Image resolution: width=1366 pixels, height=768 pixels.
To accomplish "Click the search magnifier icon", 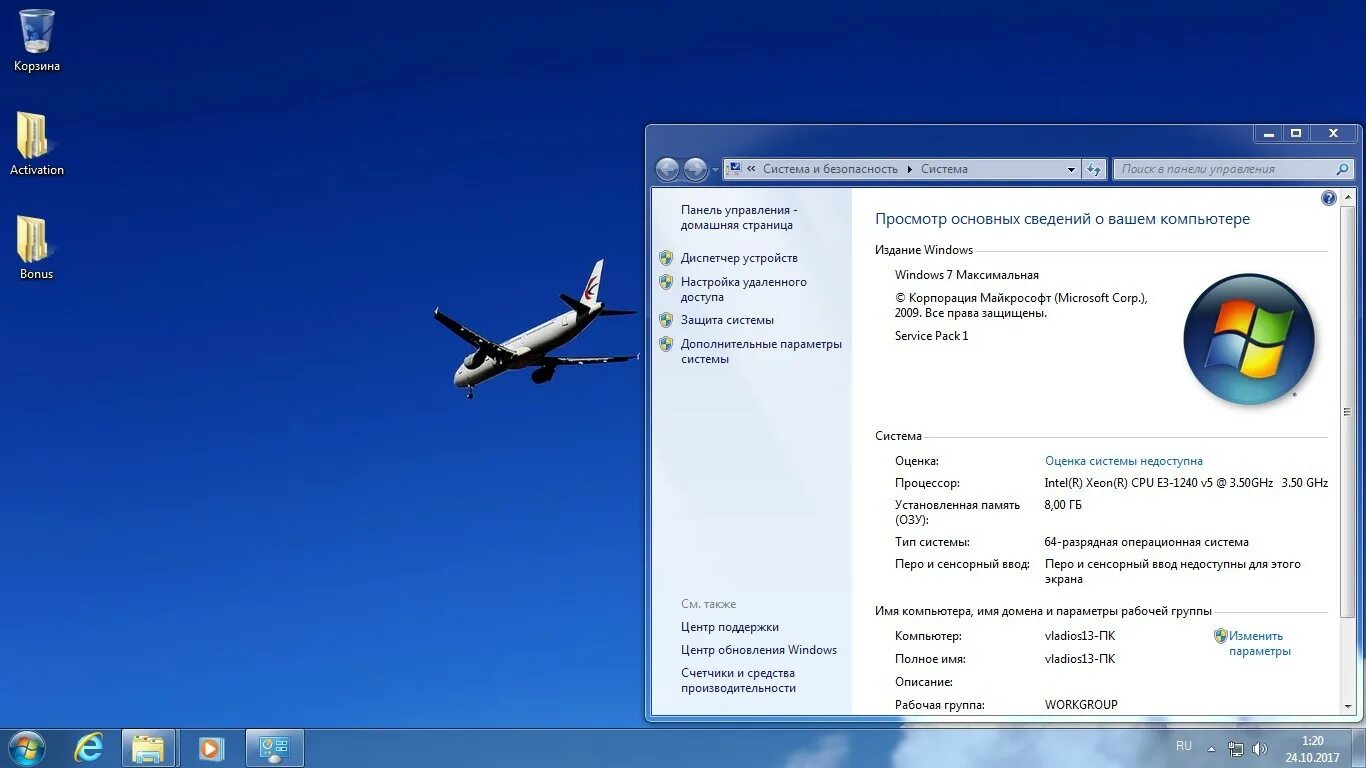I will click(1343, 169).
